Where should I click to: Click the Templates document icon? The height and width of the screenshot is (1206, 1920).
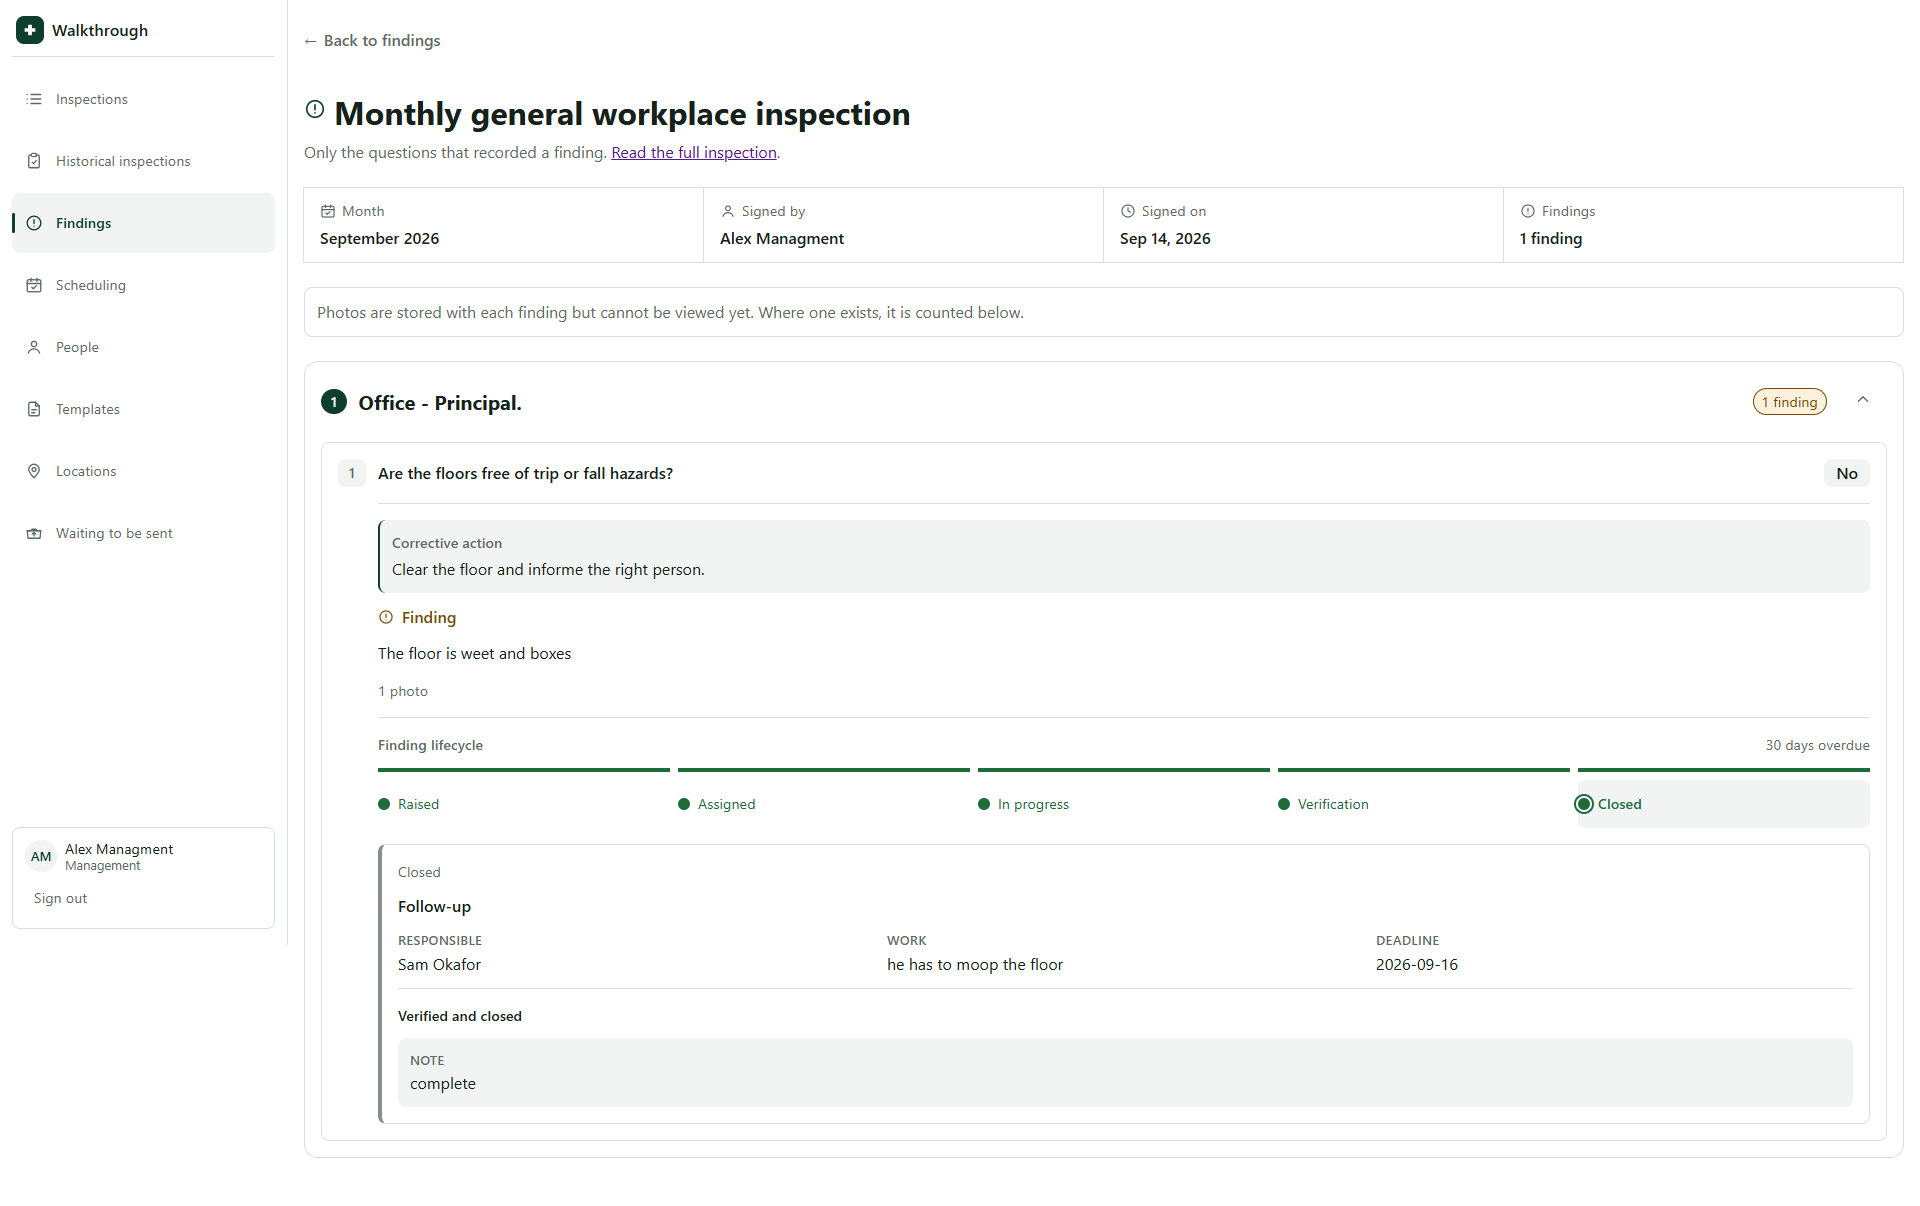coord(34,409)
